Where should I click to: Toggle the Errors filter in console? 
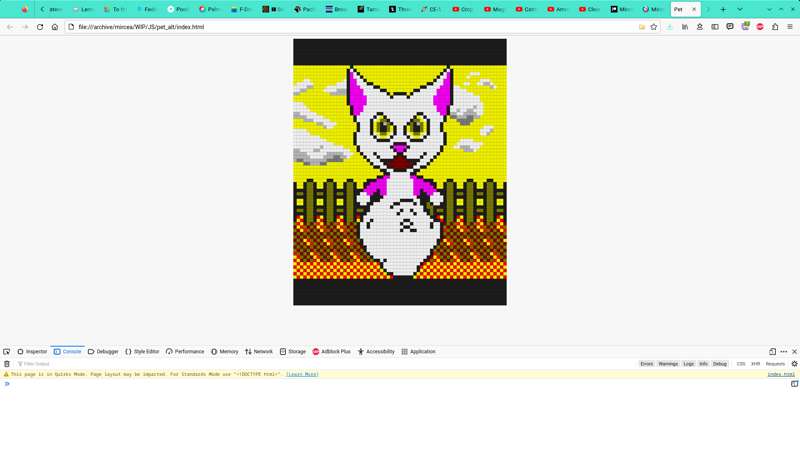647,364
